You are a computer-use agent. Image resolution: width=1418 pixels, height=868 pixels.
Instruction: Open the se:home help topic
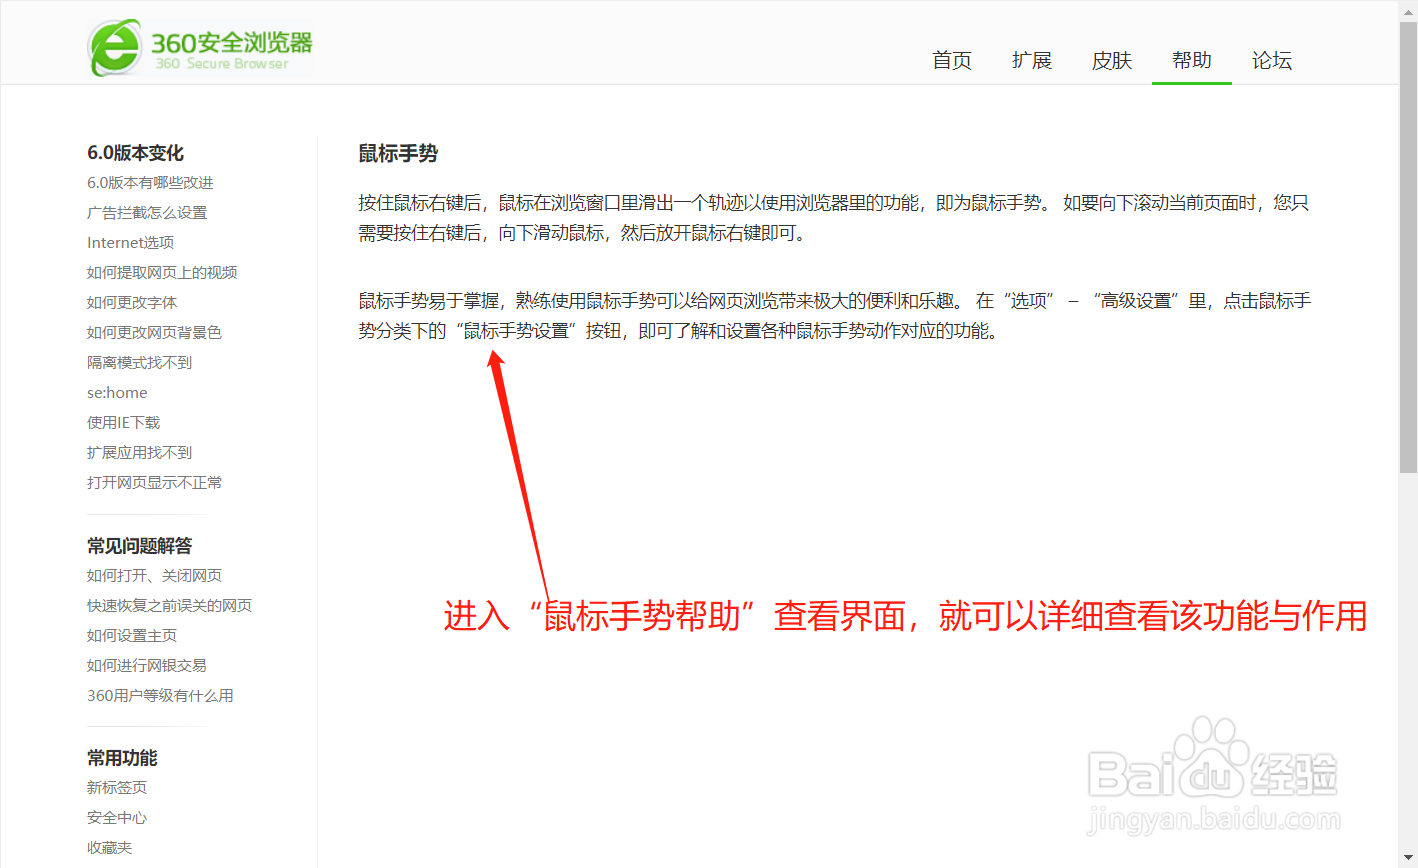pos(116,392)
